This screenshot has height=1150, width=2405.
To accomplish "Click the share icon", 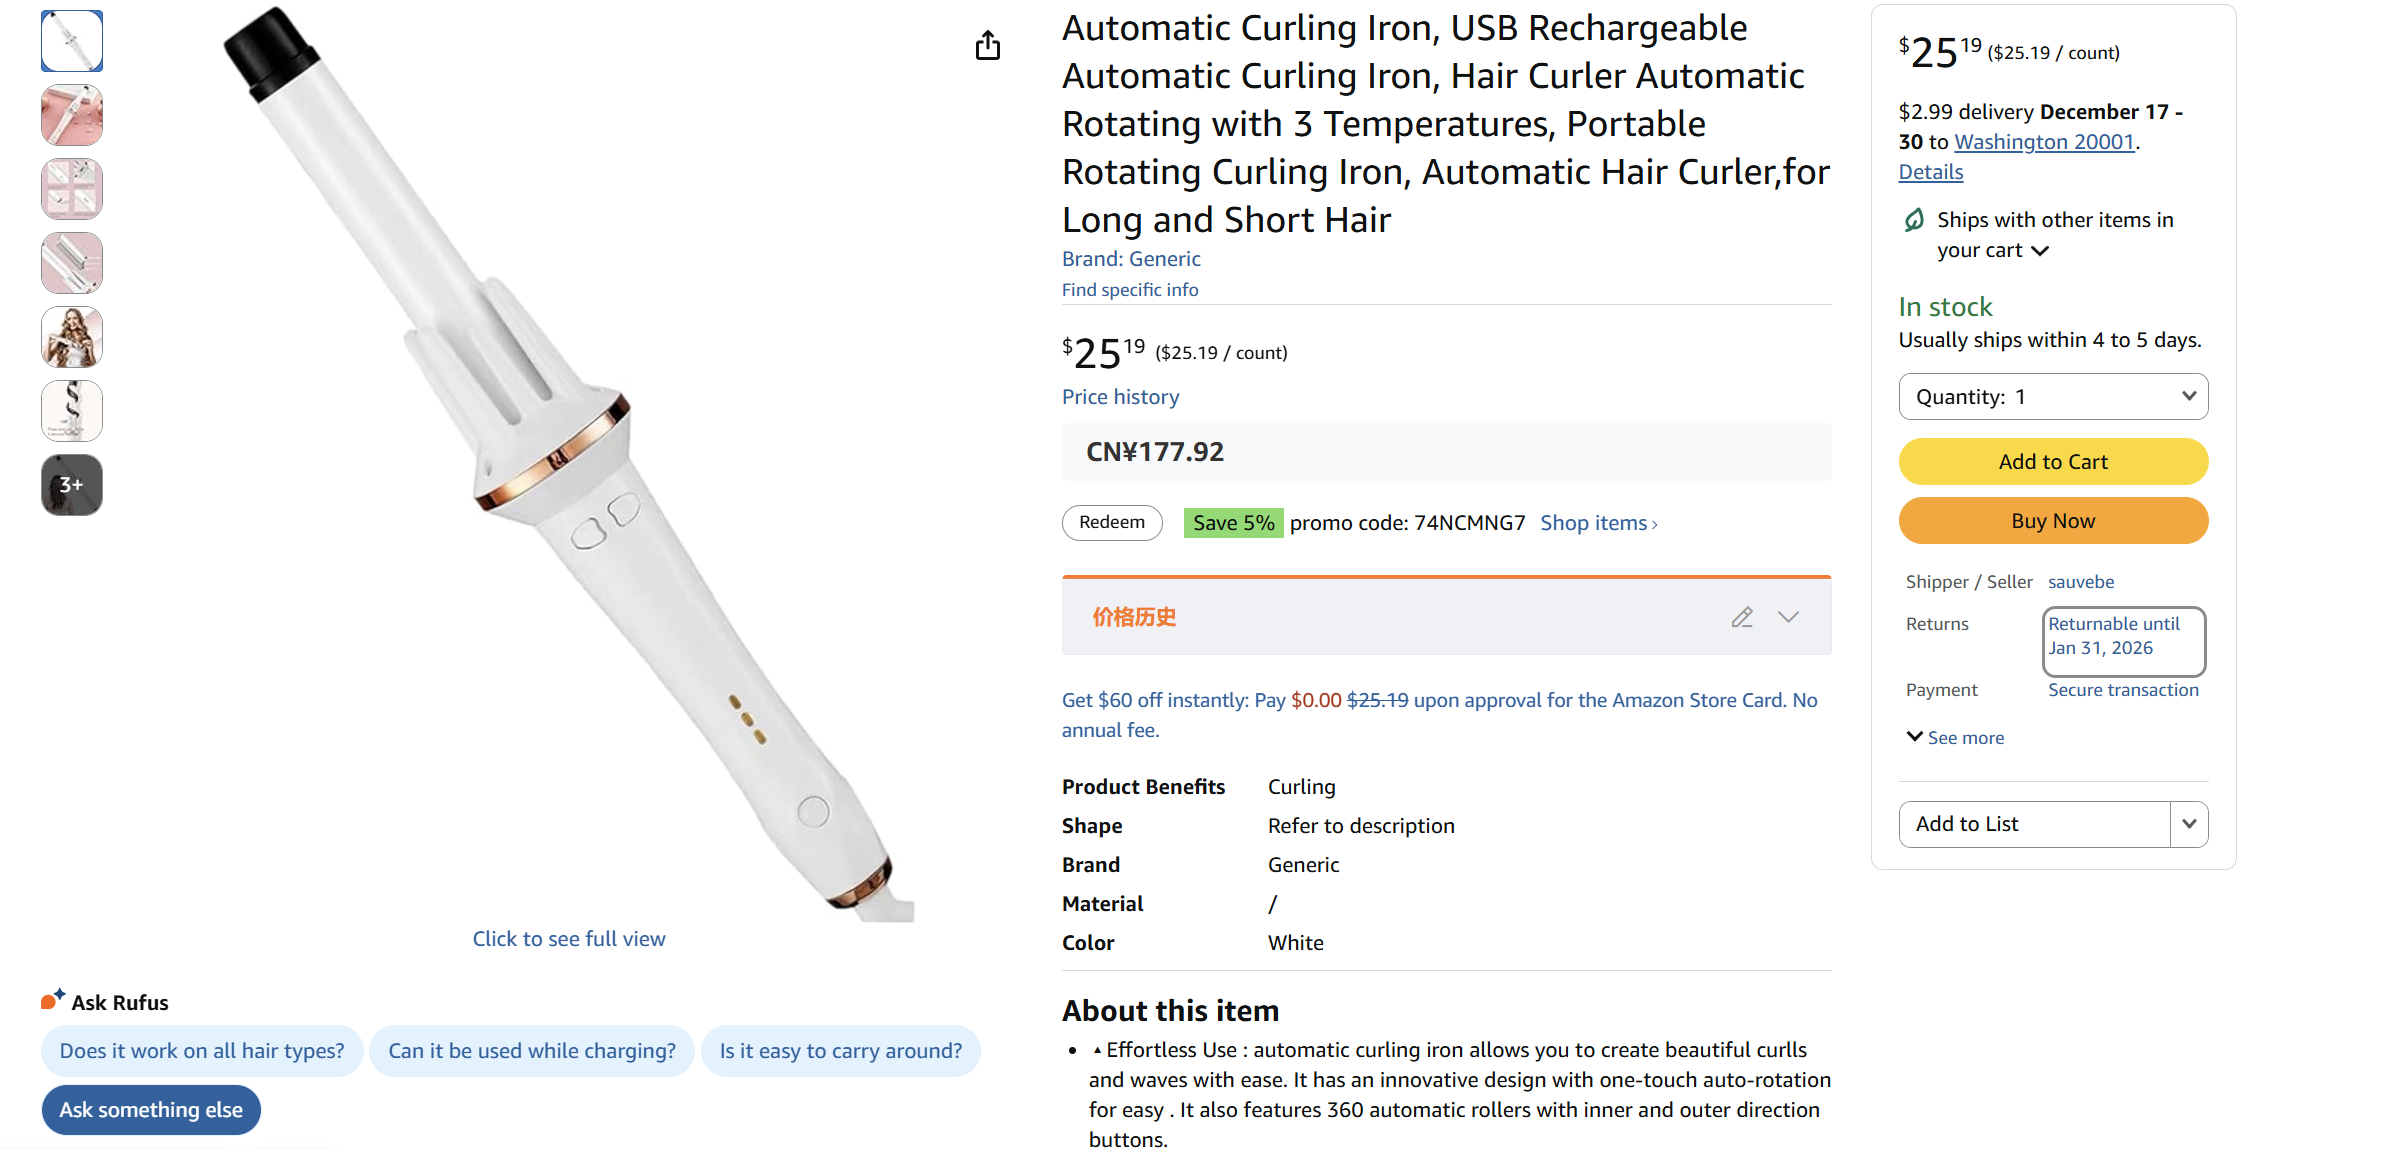I will [x=988, y=45].
